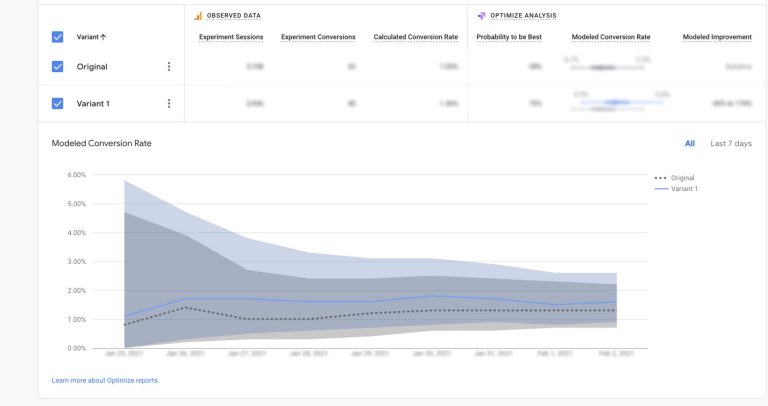Open Learn more about Optimize reports link
Image resolution: width=768 pixels, height=406 pixels.
(x=105, y=381)
